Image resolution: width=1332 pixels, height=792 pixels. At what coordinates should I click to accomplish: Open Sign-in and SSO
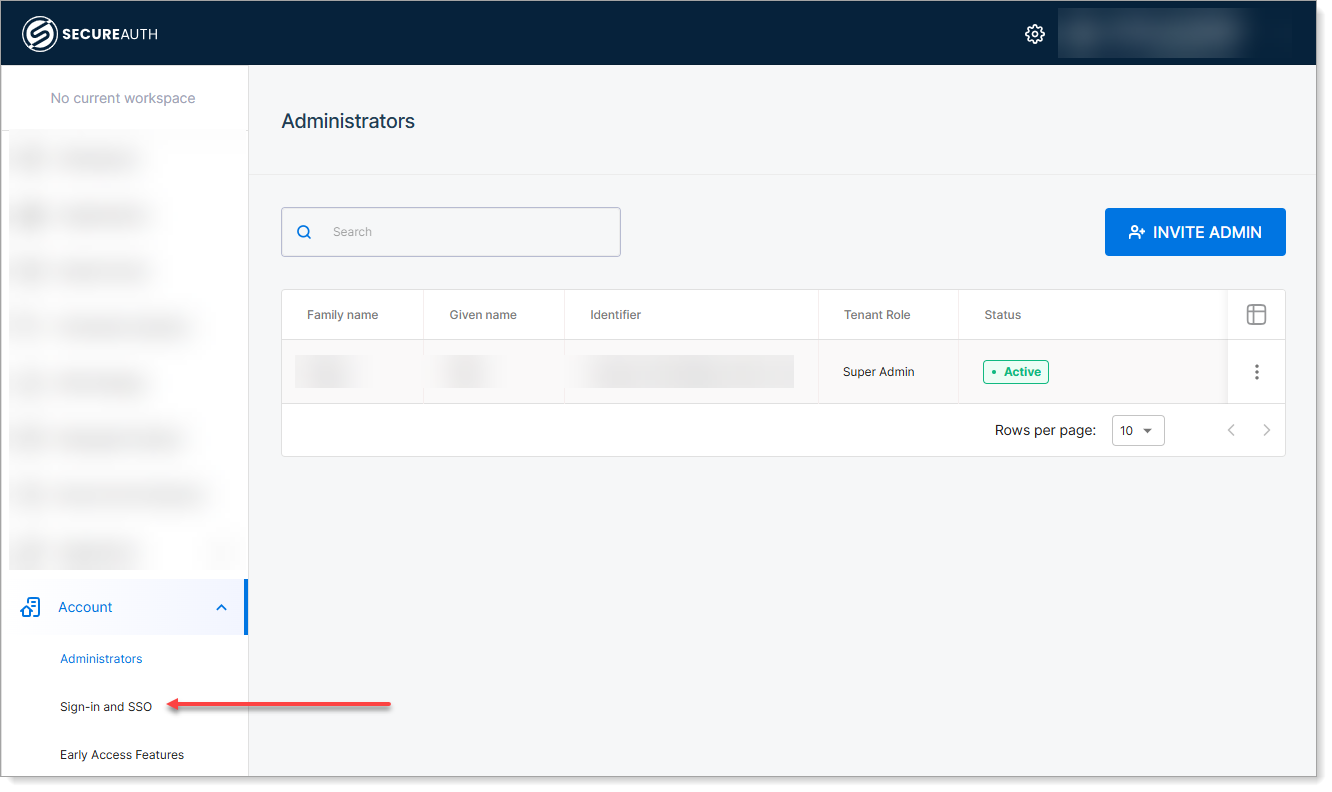[x=106, y=707]
